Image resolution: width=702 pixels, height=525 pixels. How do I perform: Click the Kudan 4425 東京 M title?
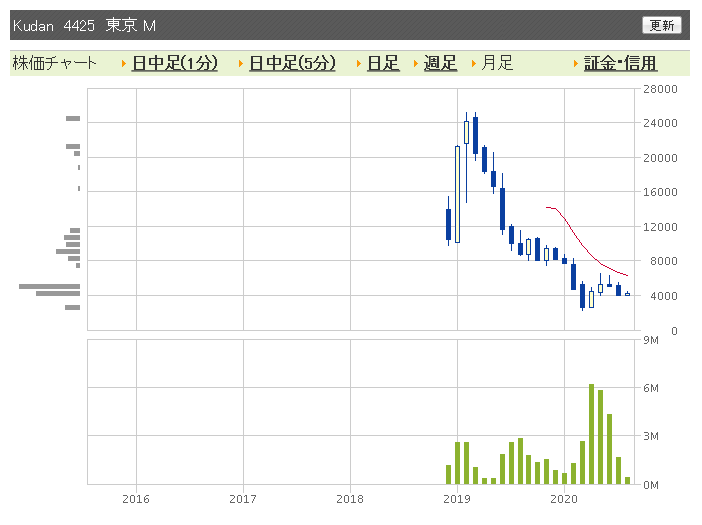pyautogui.click(x=84, y=26)
